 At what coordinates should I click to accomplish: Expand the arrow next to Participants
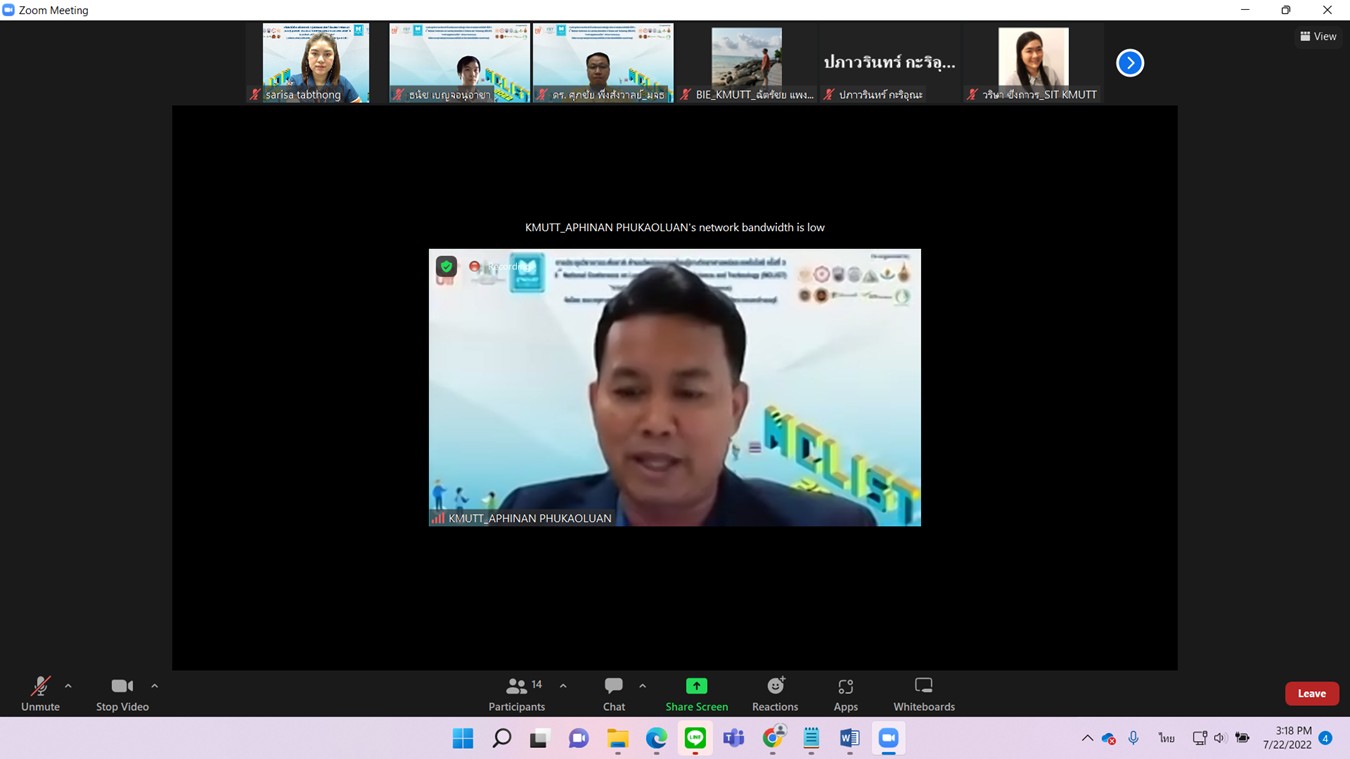tap(563, 686)
